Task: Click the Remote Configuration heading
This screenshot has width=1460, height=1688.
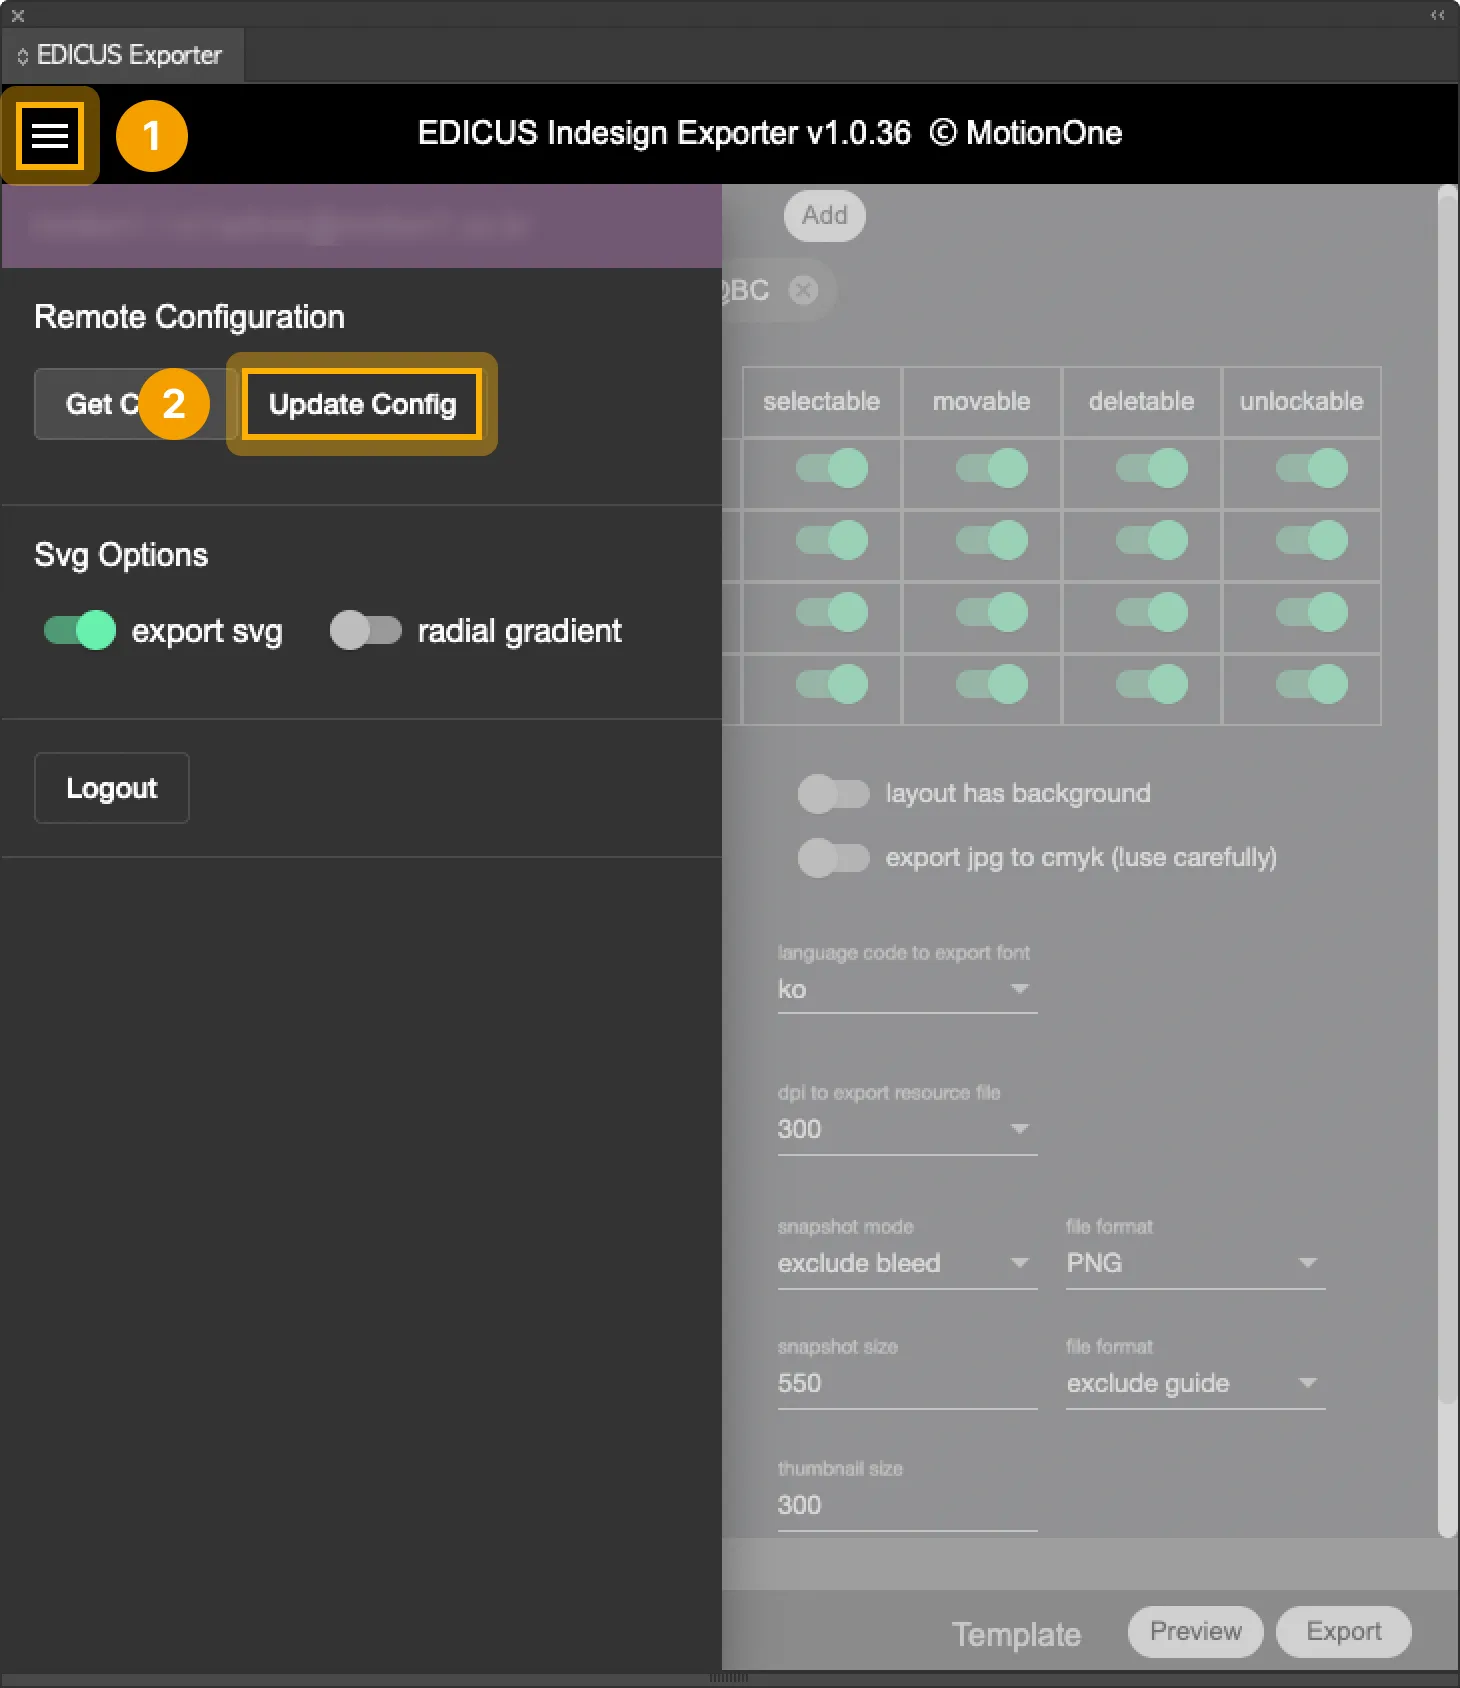Action: pos(190,317)
